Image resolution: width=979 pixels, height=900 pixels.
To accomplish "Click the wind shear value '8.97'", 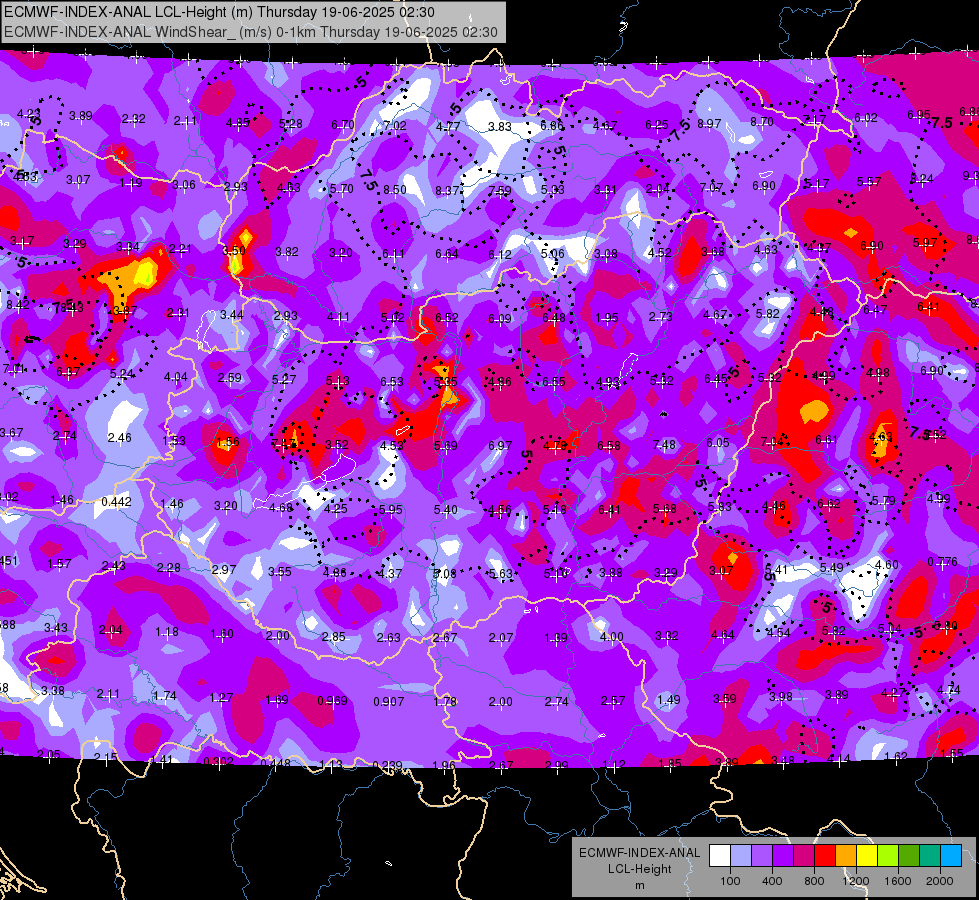I will 709,124.
